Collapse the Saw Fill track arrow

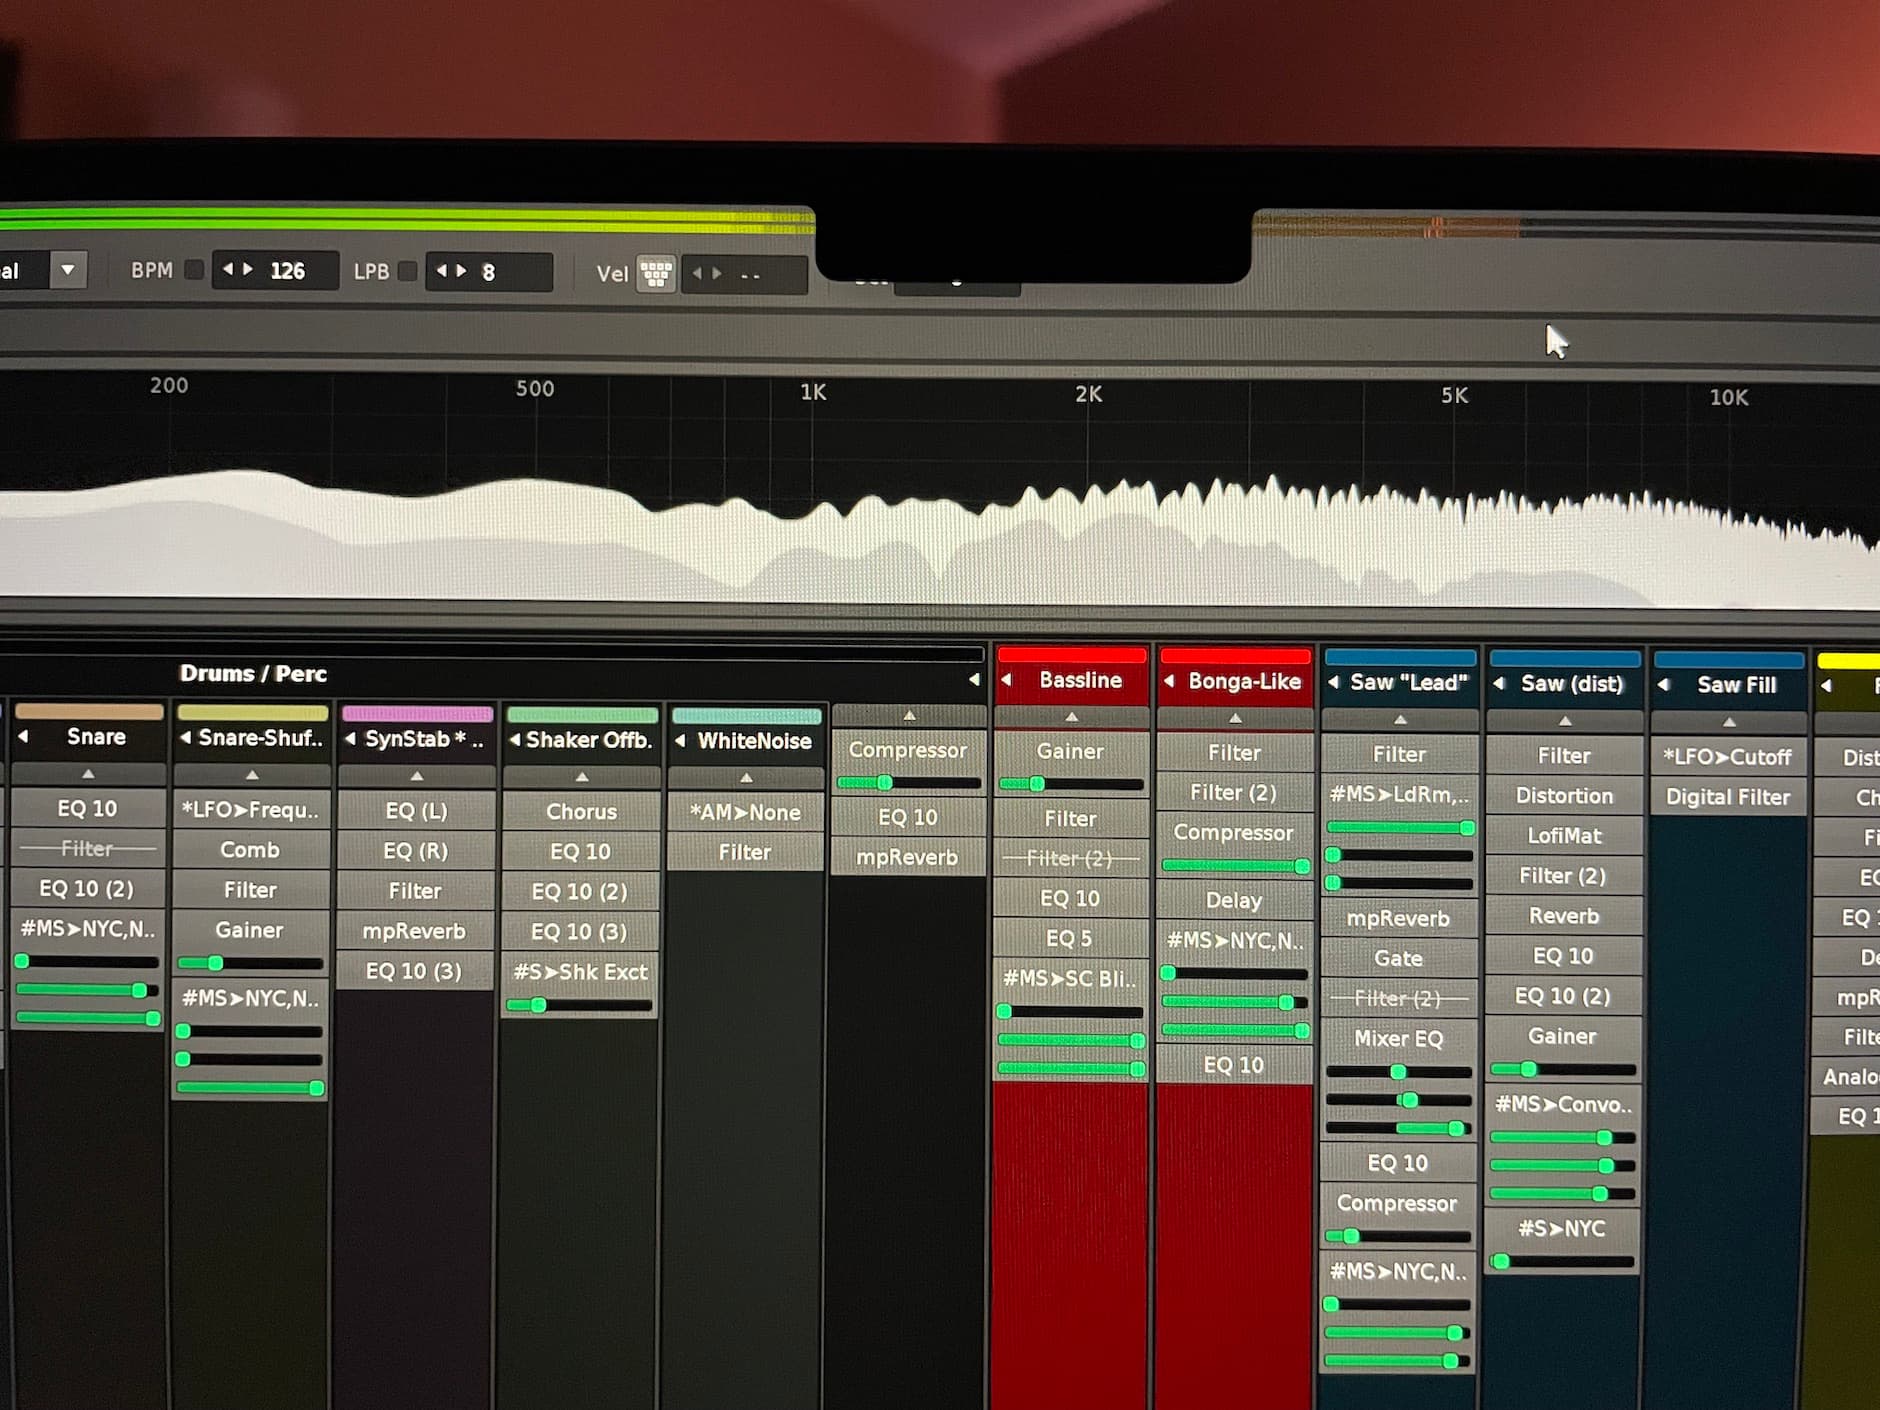(x=1664, y=685)
